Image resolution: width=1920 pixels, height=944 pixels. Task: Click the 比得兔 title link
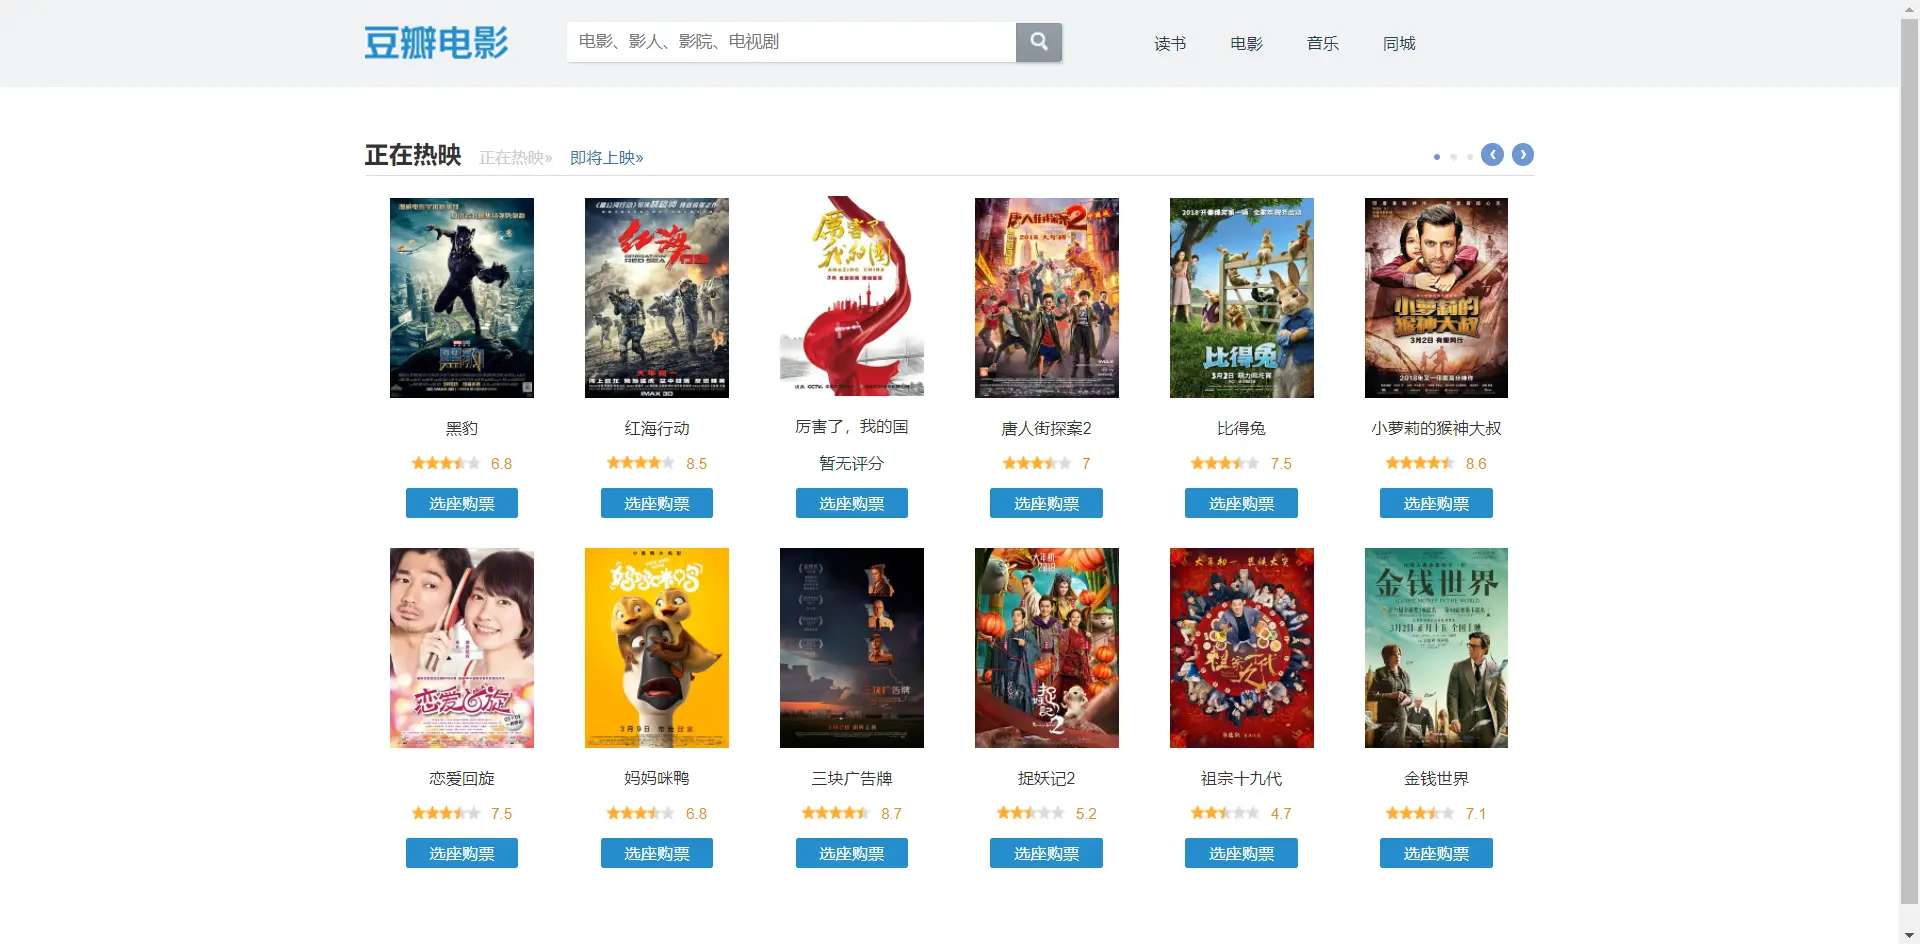(1241, 428)
